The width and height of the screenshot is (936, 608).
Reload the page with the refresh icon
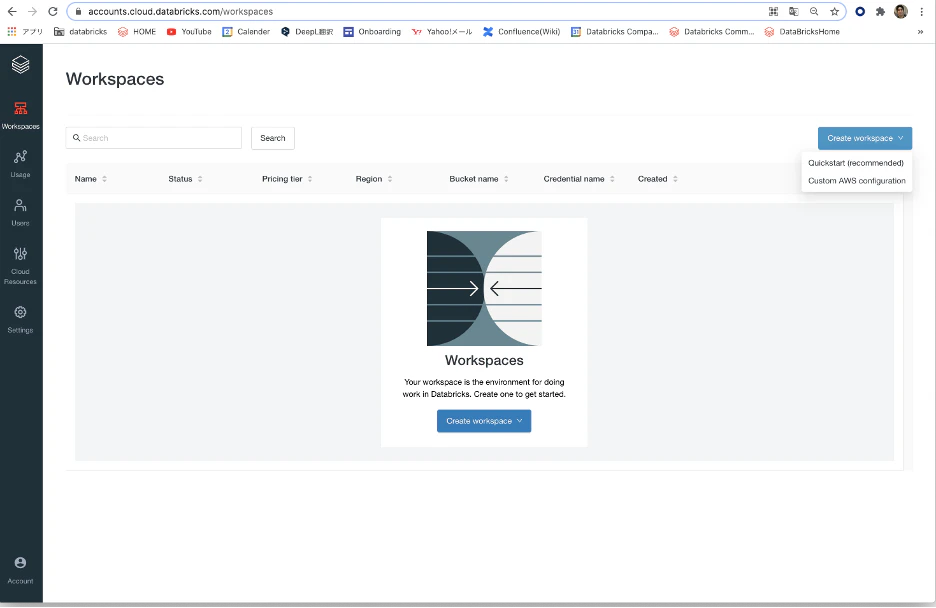[53, 11]
